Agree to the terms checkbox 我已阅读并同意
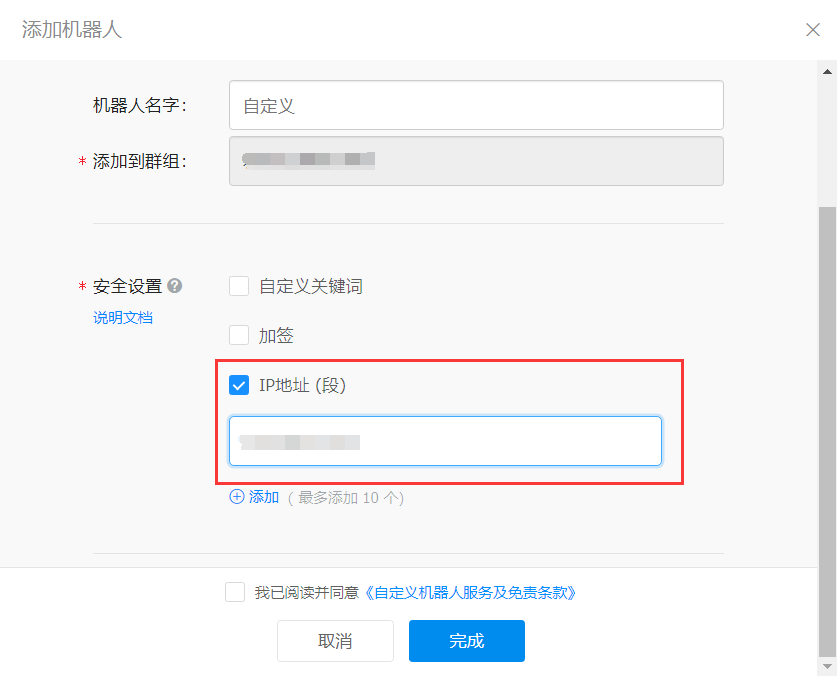The image size is (838, 676). (235, 592)
